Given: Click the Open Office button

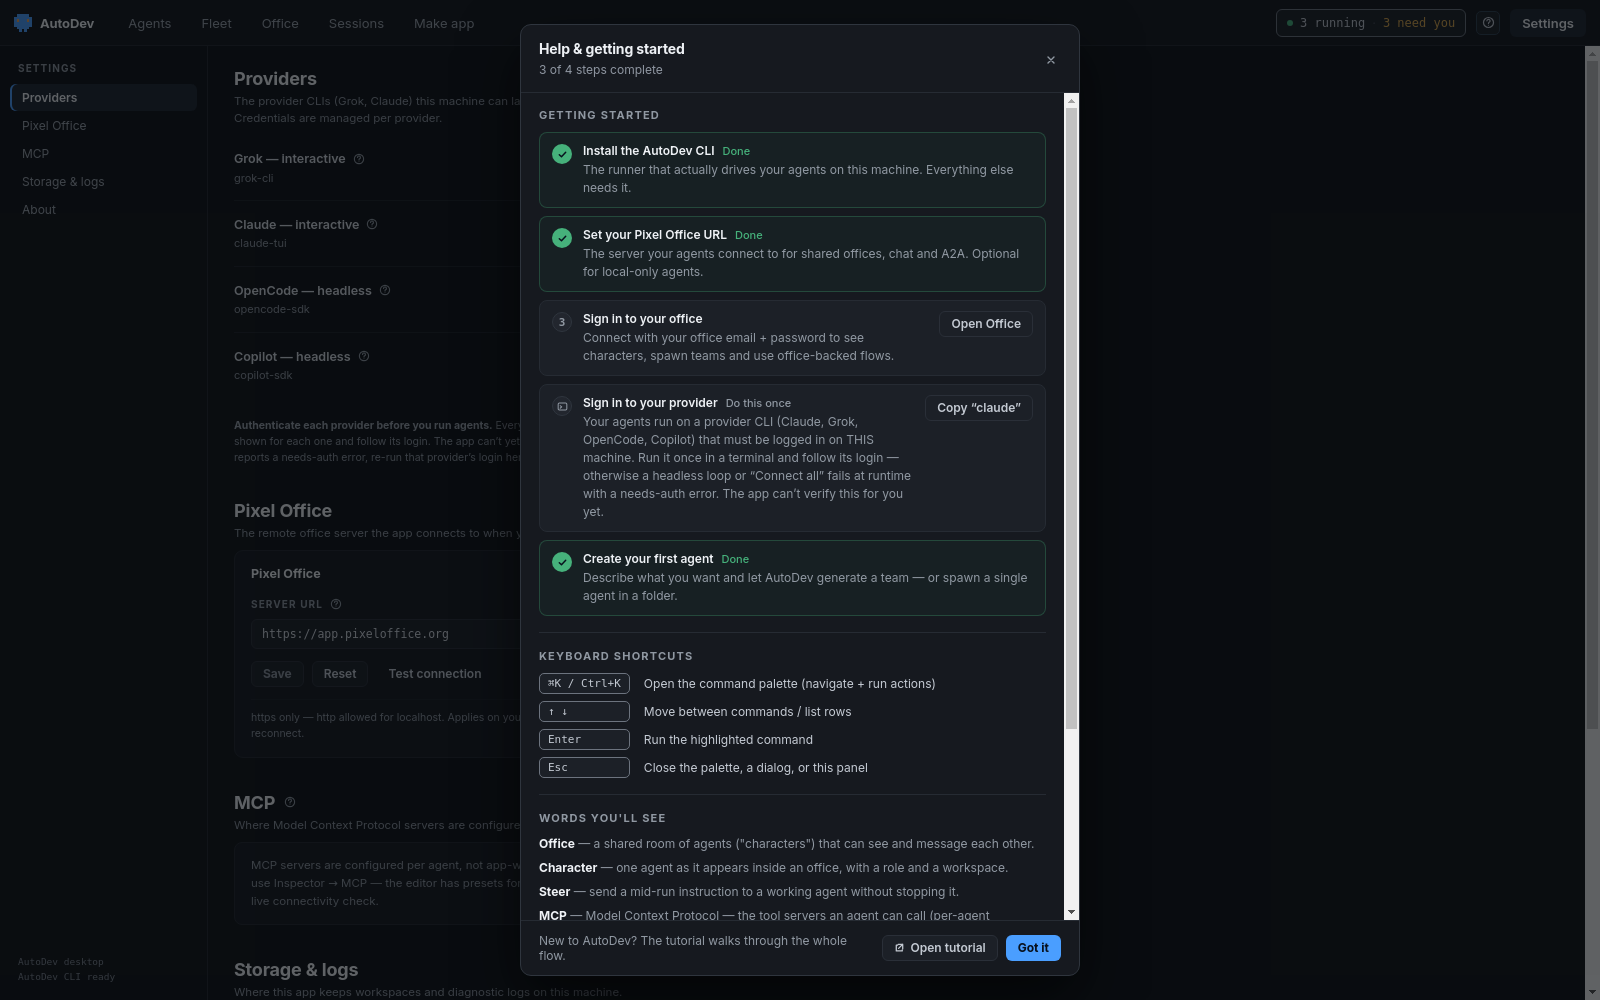Looking at the screenshot, I should tap(986, 324).
